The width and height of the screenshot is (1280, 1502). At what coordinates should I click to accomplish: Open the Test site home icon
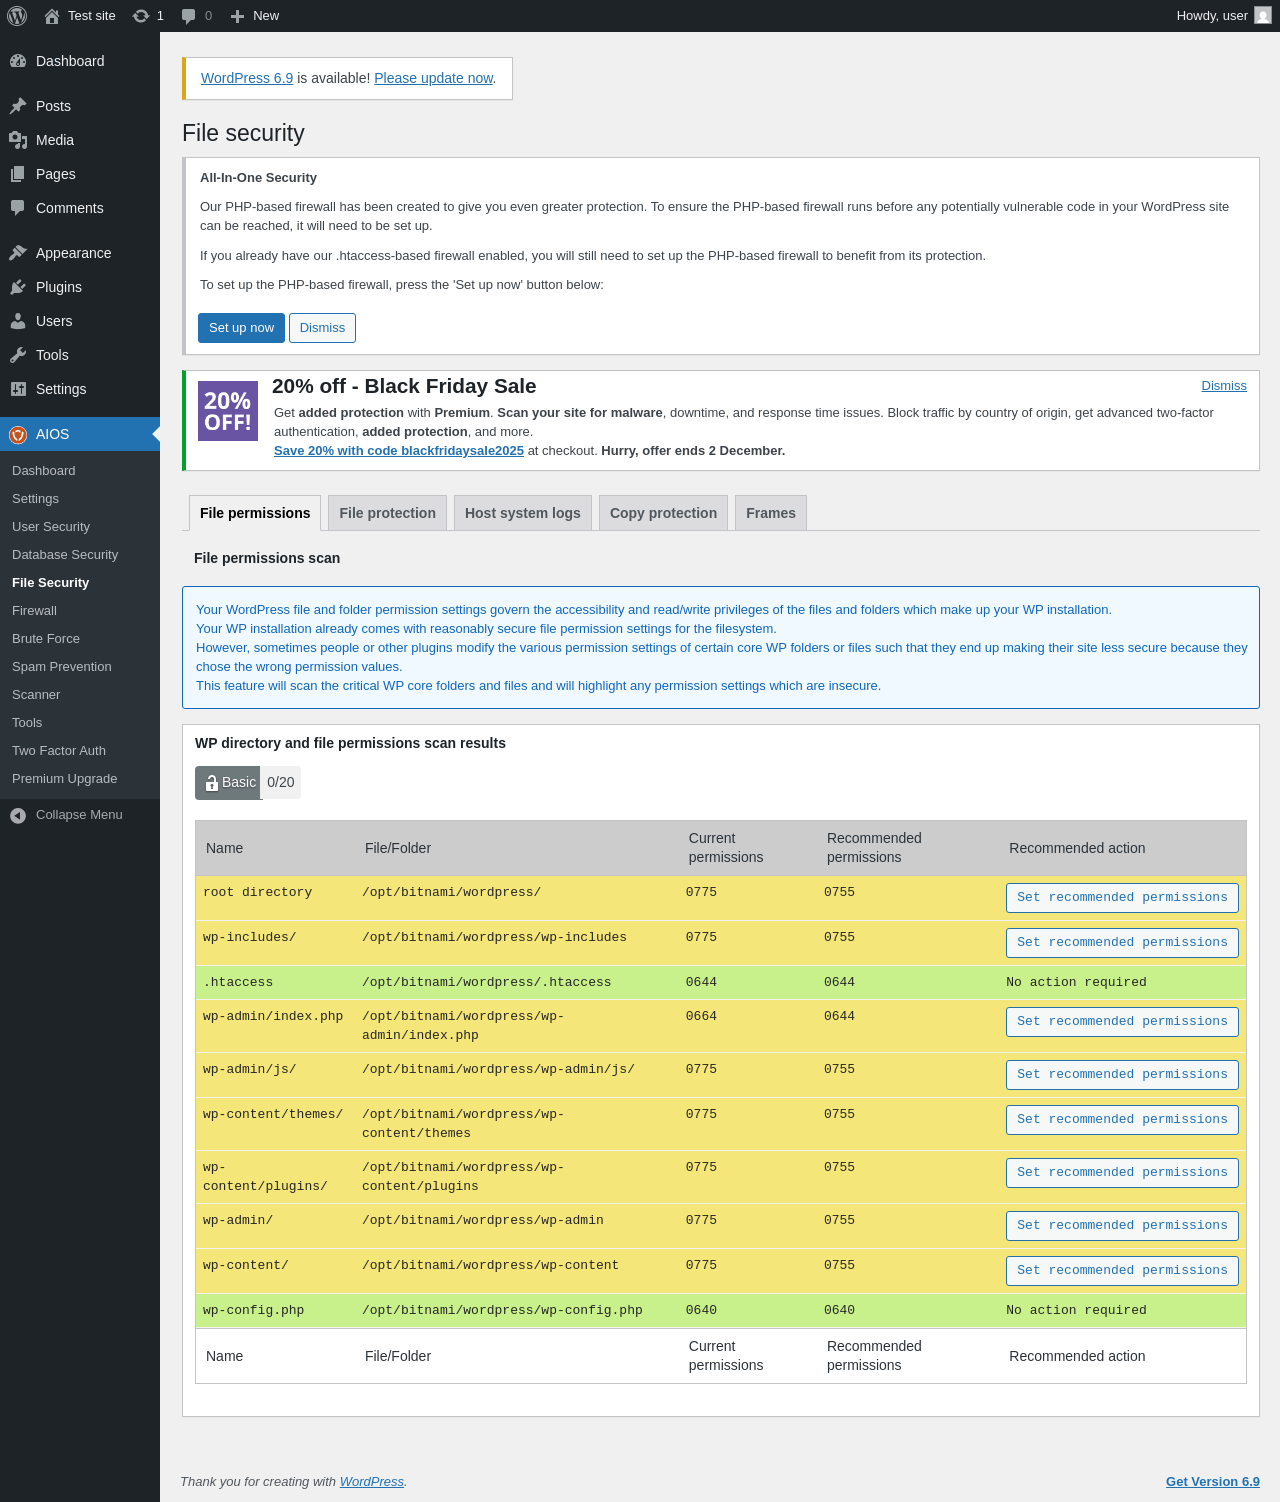(x=52, y=16)
